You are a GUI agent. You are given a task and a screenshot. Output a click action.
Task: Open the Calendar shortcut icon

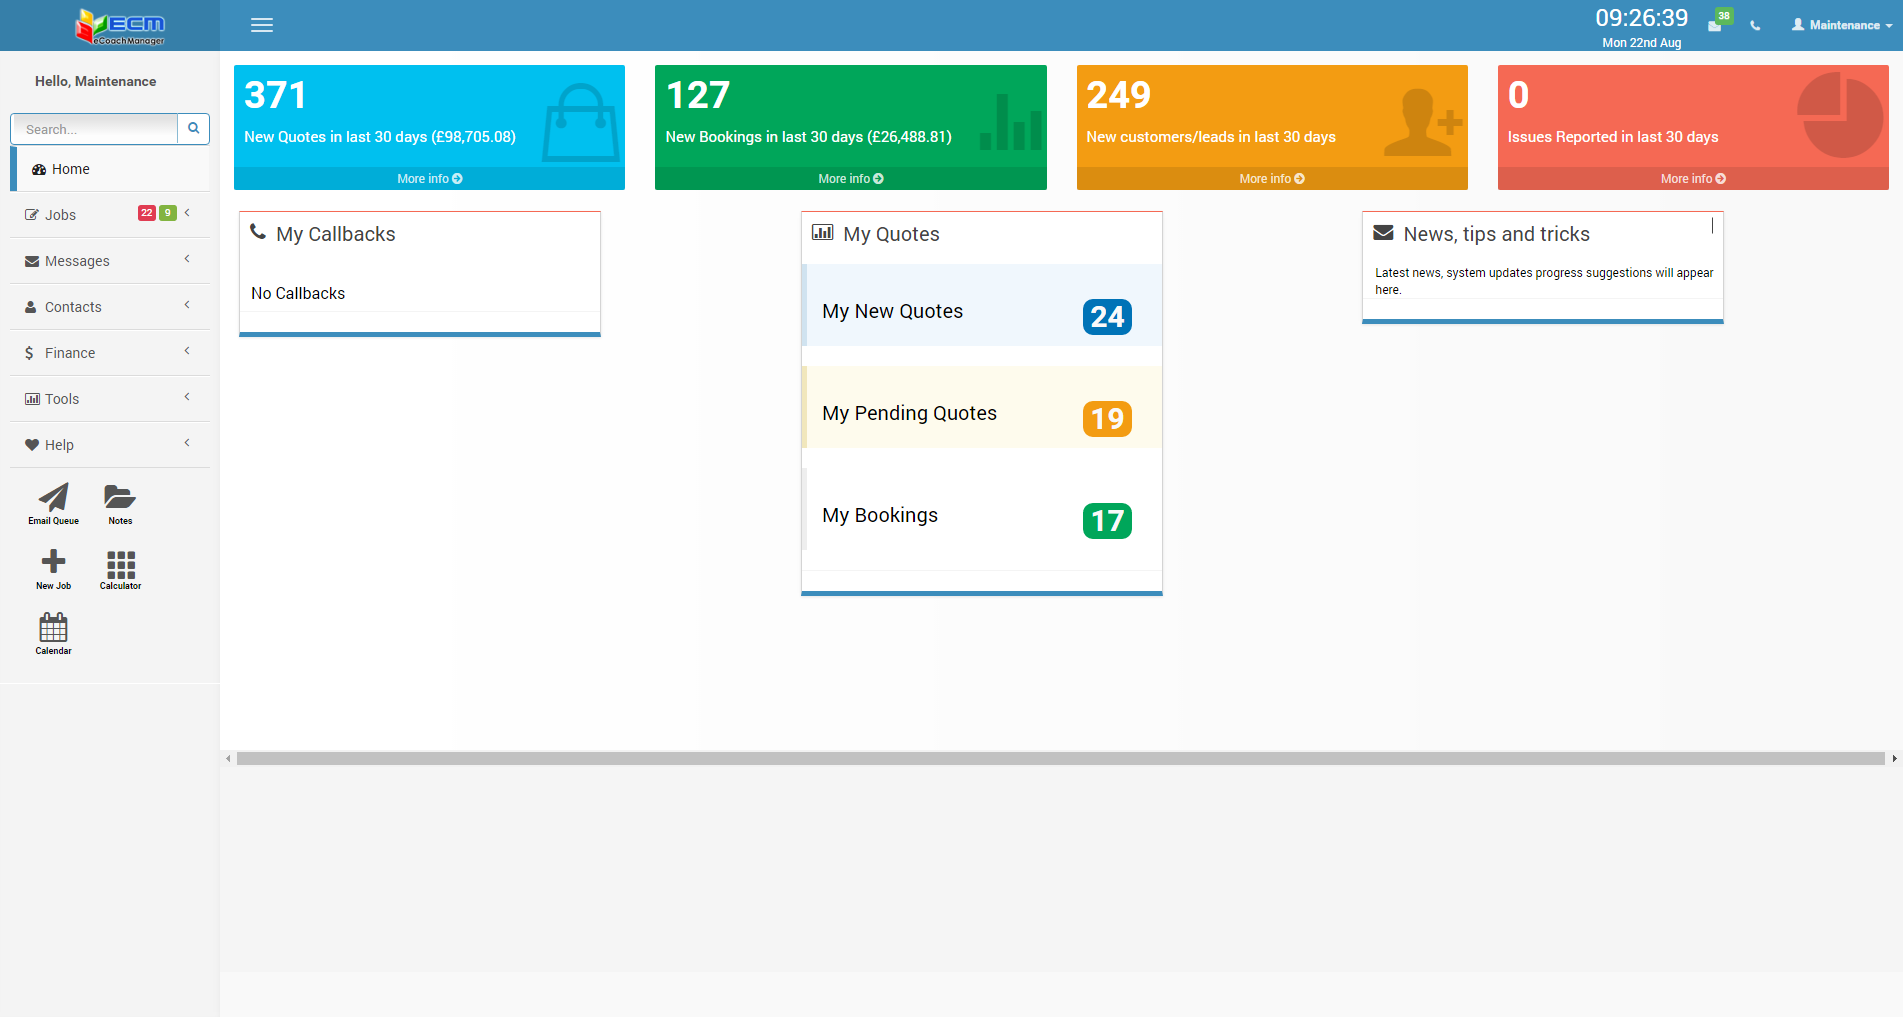(x=53, y=629)
